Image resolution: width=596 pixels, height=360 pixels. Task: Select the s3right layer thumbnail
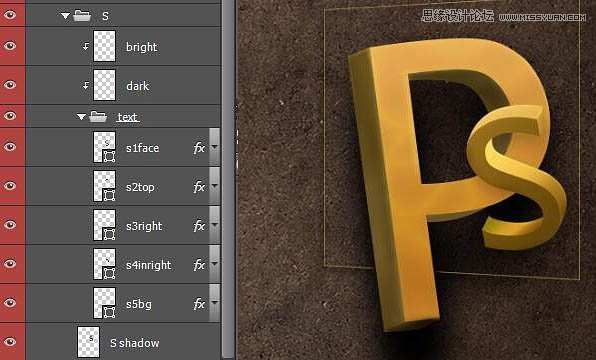coord(105,225)
